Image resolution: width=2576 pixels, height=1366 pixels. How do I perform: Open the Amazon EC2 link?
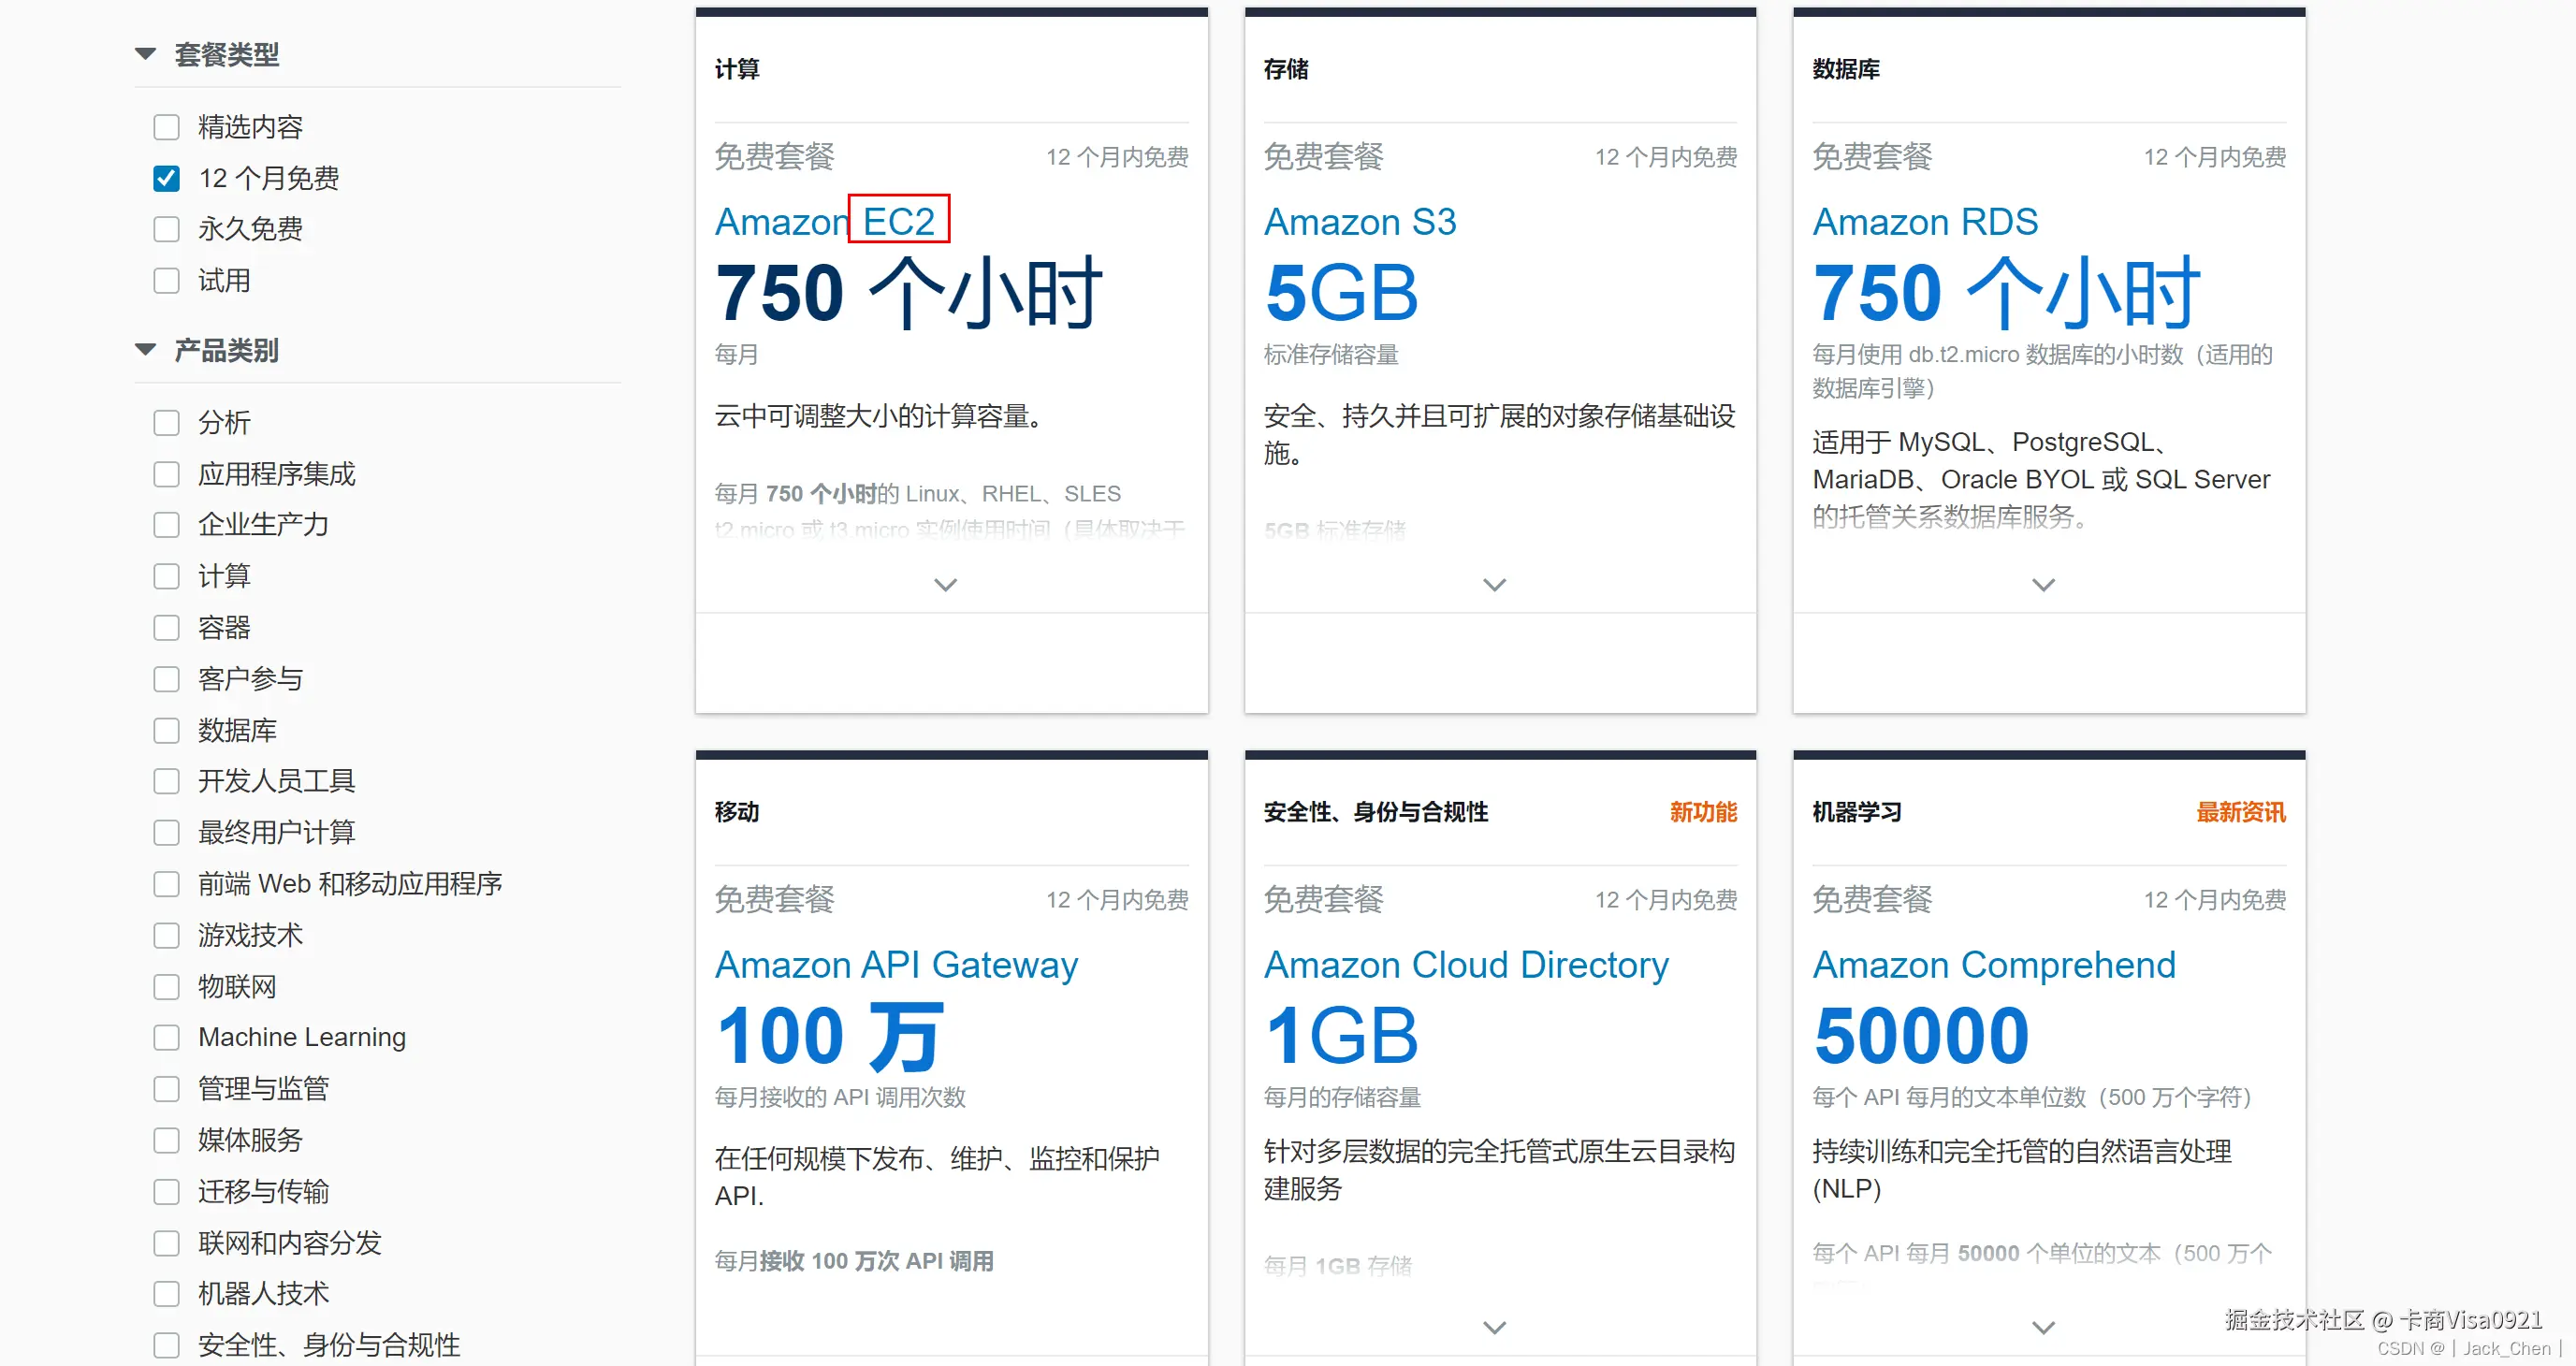825,222
